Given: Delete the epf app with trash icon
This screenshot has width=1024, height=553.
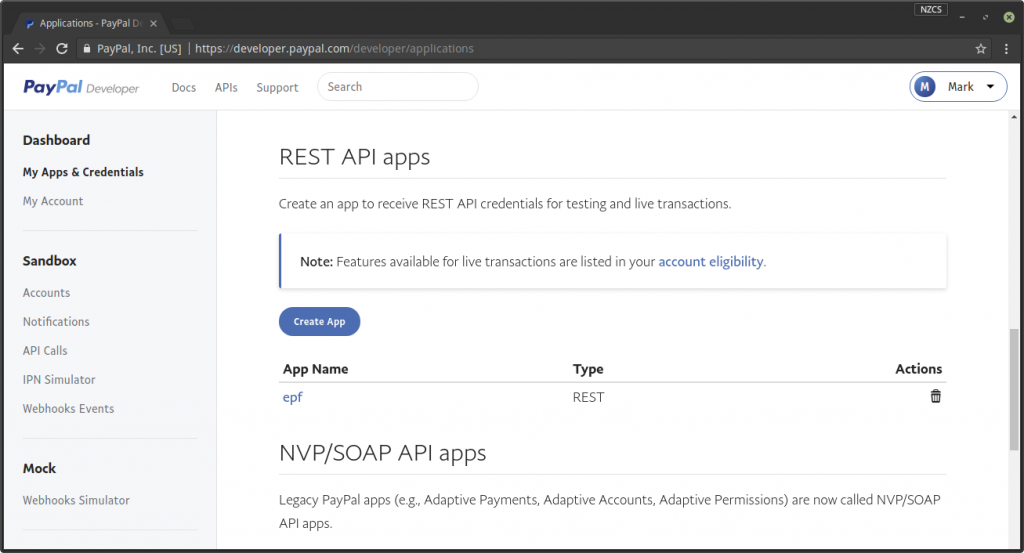Looking at the screenshot, I should tap(935, 396).
